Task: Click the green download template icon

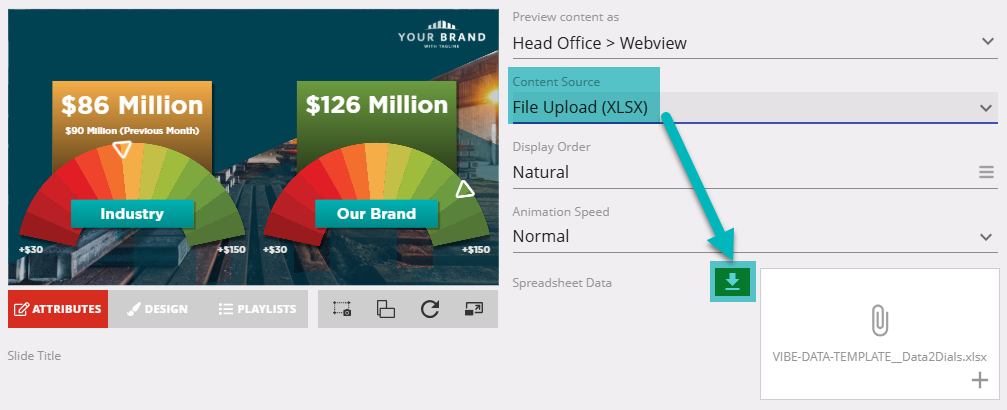Action: point(732,282)
